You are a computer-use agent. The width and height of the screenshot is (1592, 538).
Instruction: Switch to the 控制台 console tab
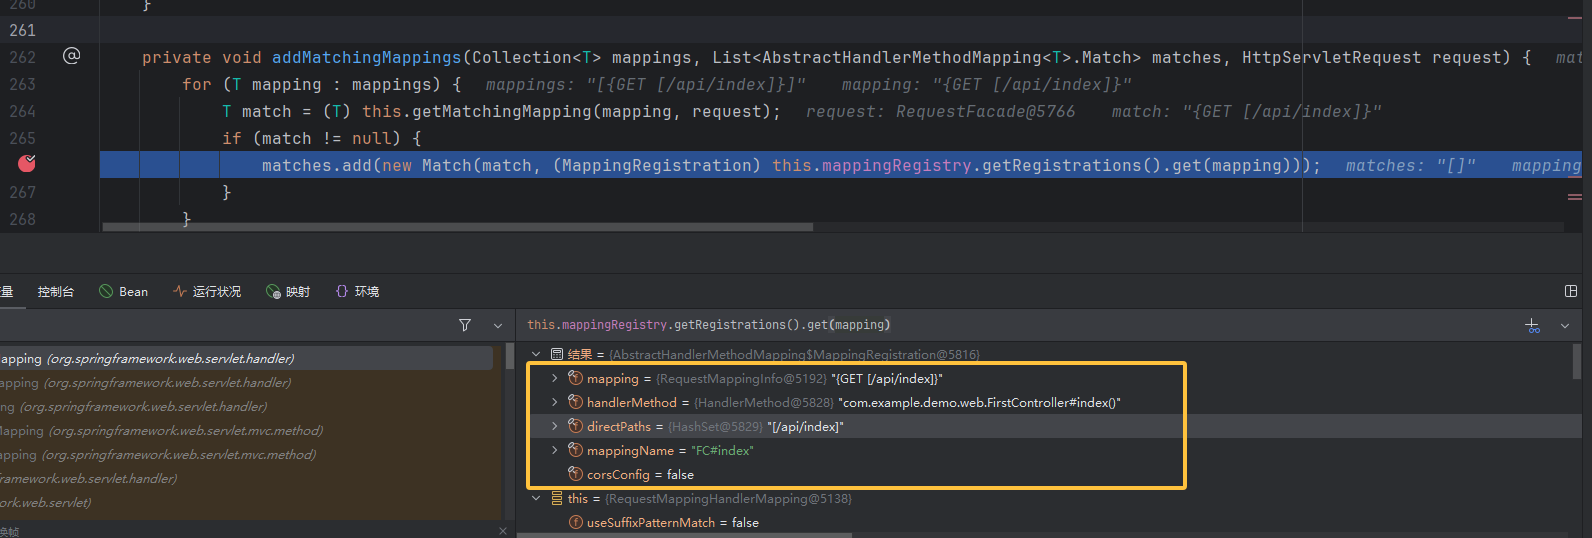pyautogui.click(x=55, y=292)
